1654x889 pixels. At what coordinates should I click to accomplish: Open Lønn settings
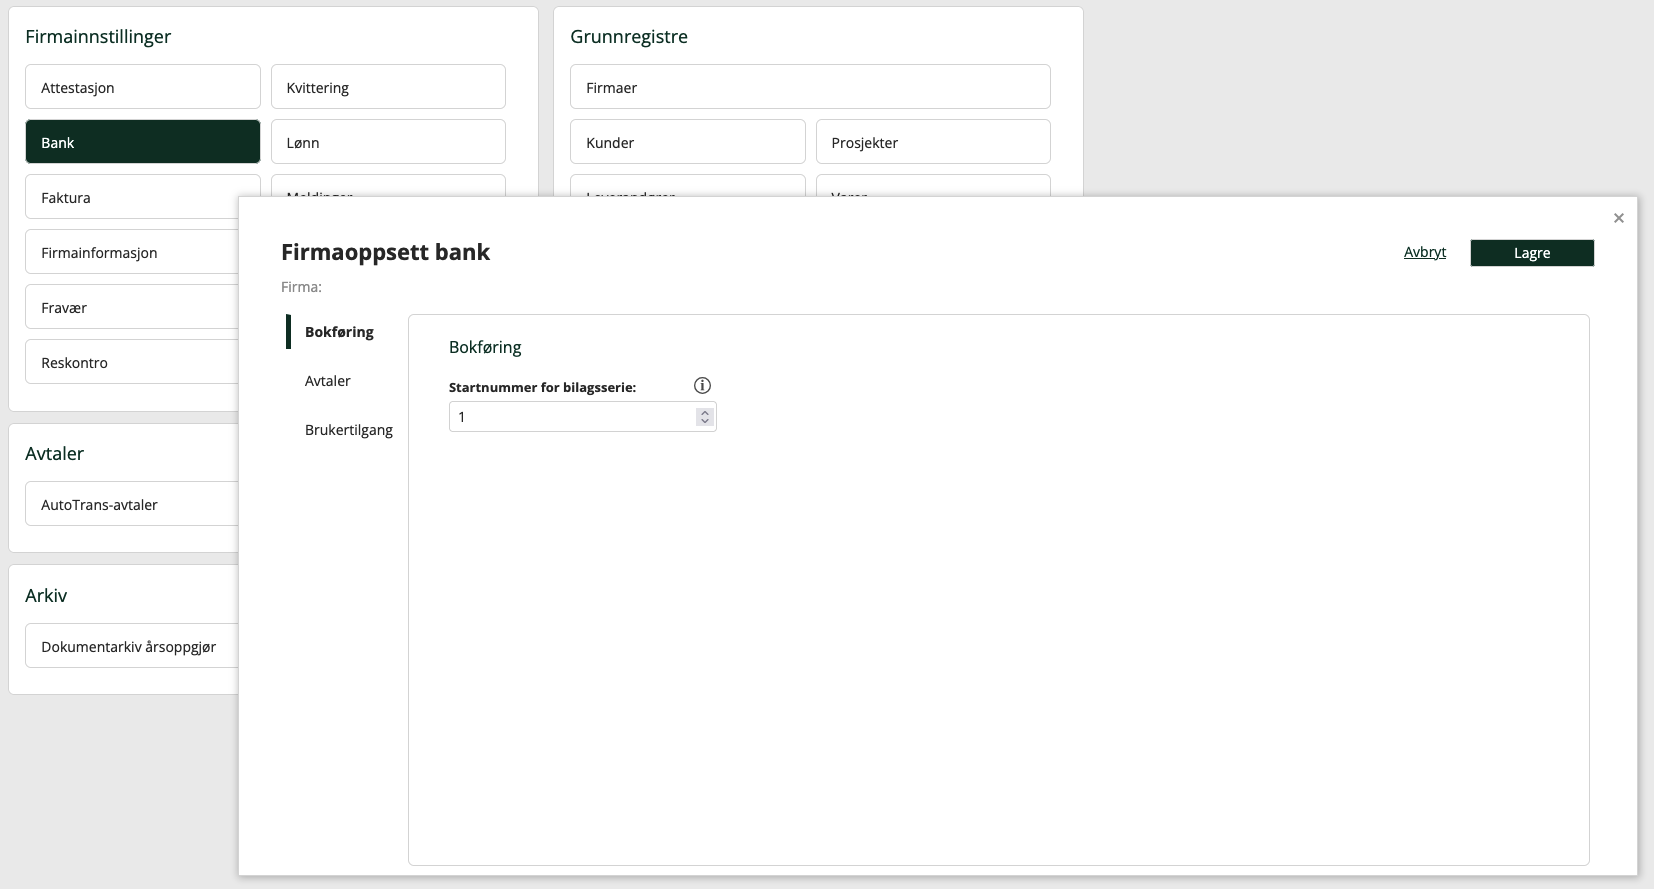point(388,142)
